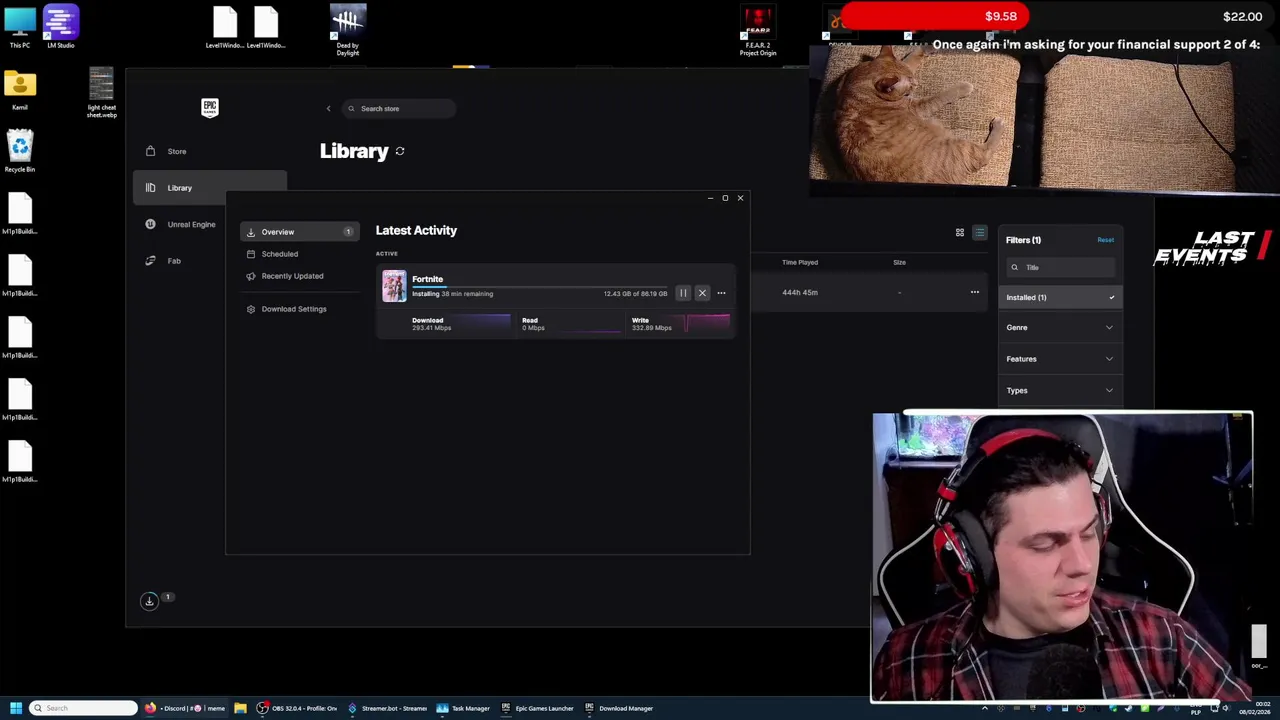Image resolution: width=1280 pixels, height=720 pixels.
Task: Click the Epic Games logo
Action: (x=210, y=108)
